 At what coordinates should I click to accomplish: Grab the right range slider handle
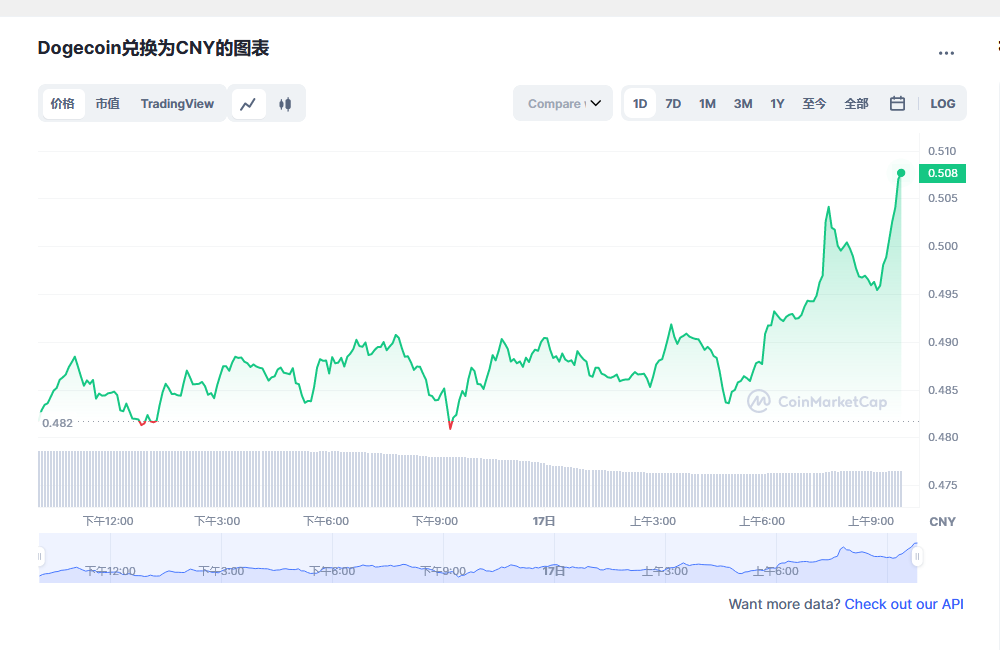pos(916,557)
